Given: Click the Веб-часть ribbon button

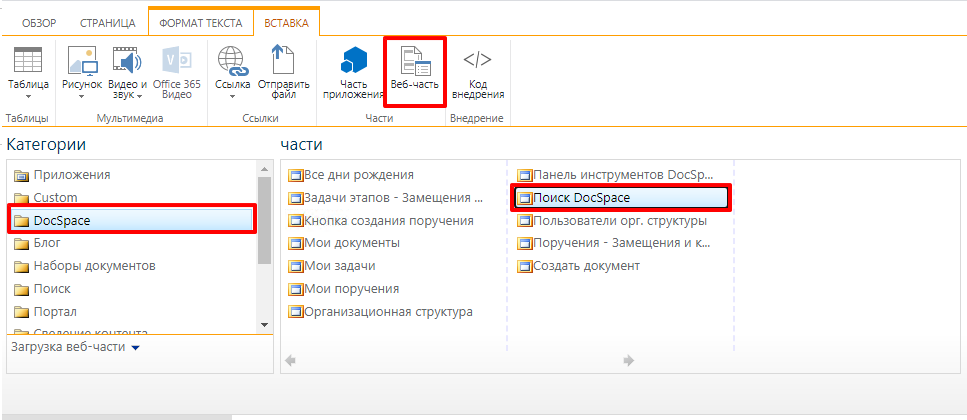Looking at the screenshot, I should (414, 72).
